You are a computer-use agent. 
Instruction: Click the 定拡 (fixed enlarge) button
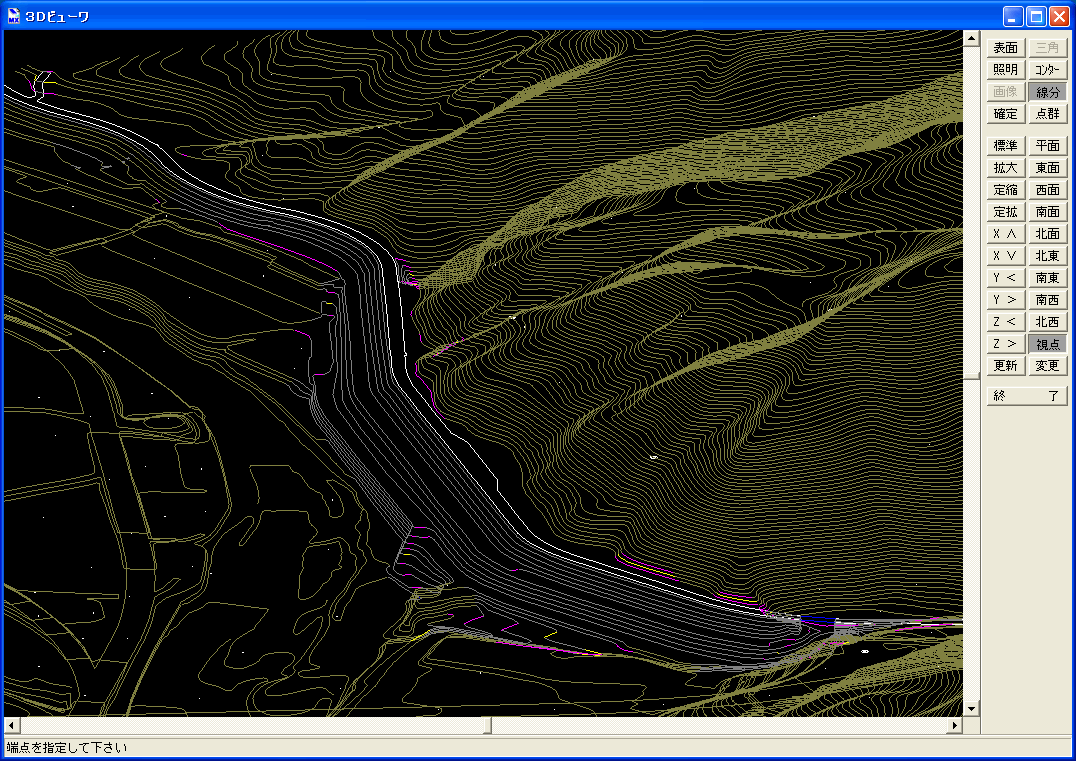[x=1006, y=211]
